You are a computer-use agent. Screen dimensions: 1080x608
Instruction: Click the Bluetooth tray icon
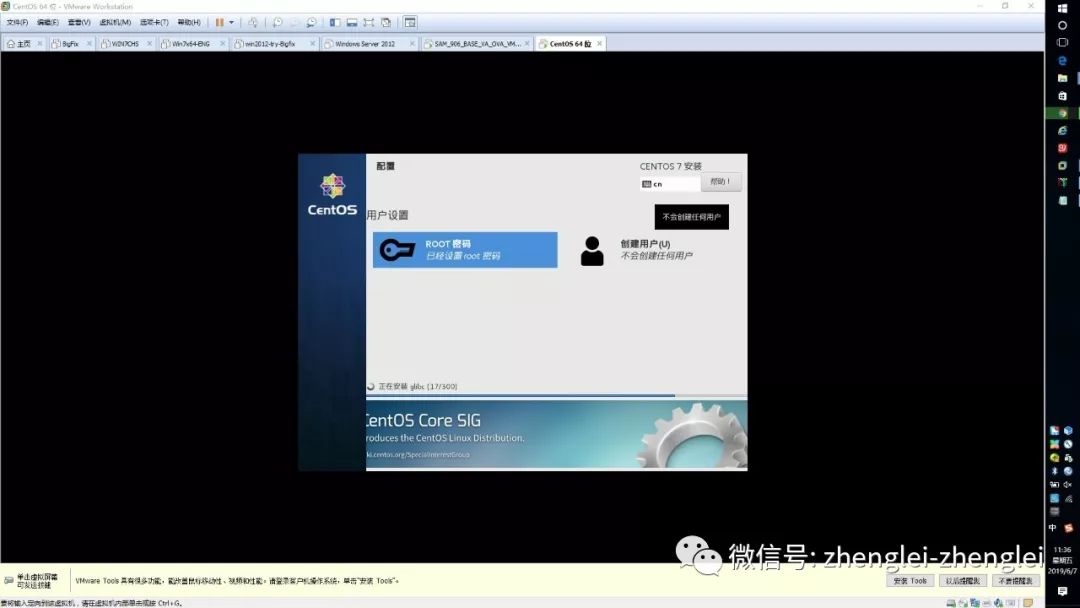coord(1055,471)
